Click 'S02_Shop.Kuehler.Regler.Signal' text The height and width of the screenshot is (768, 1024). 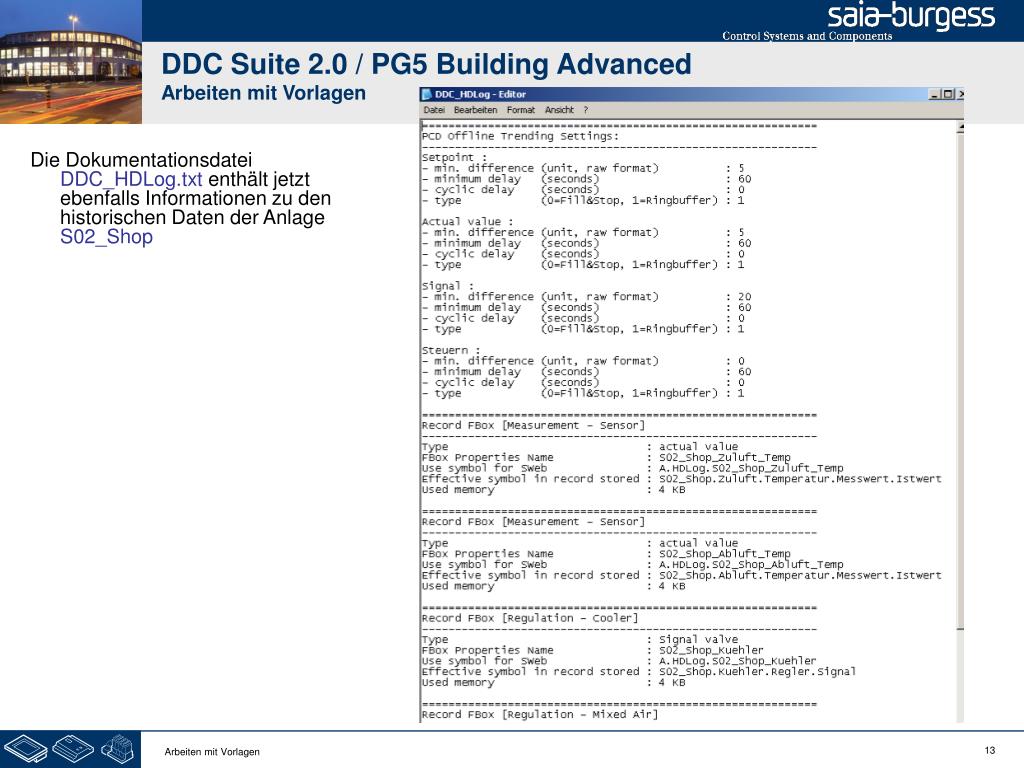tap(757, 671)
